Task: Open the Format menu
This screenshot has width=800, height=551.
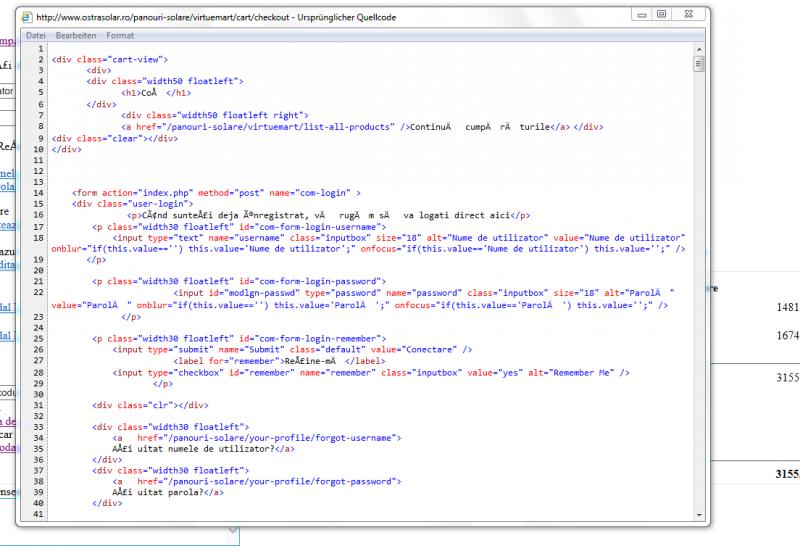Action: point(120,35)
